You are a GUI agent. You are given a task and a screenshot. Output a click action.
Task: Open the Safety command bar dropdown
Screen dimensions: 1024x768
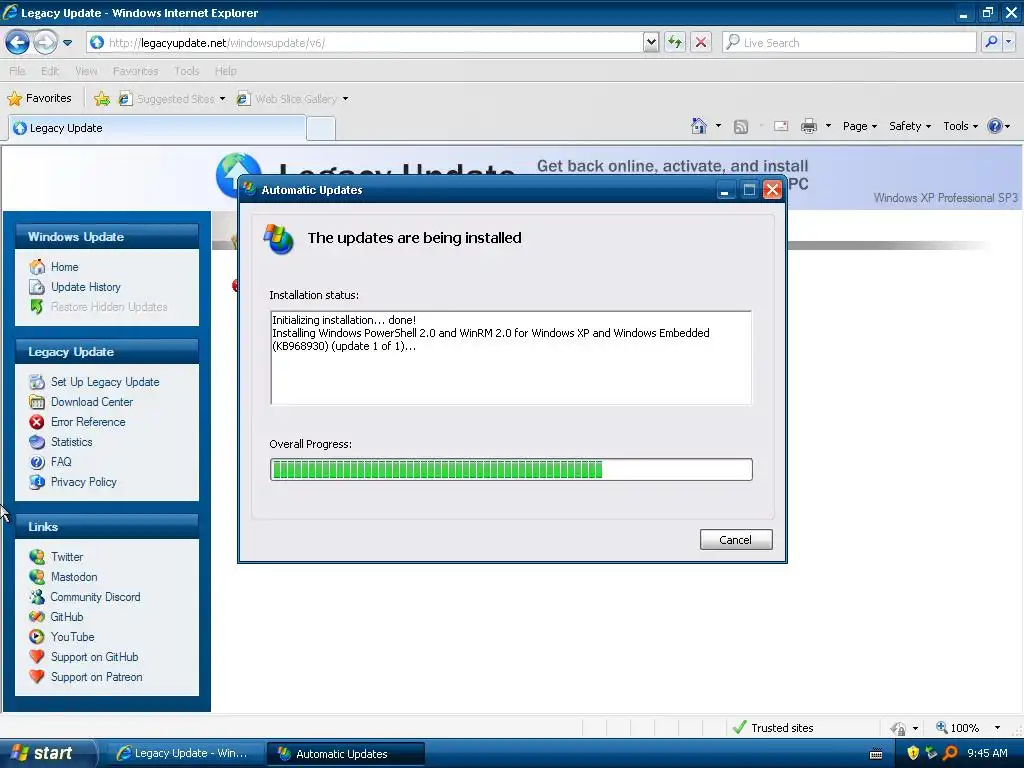(910, 126)
